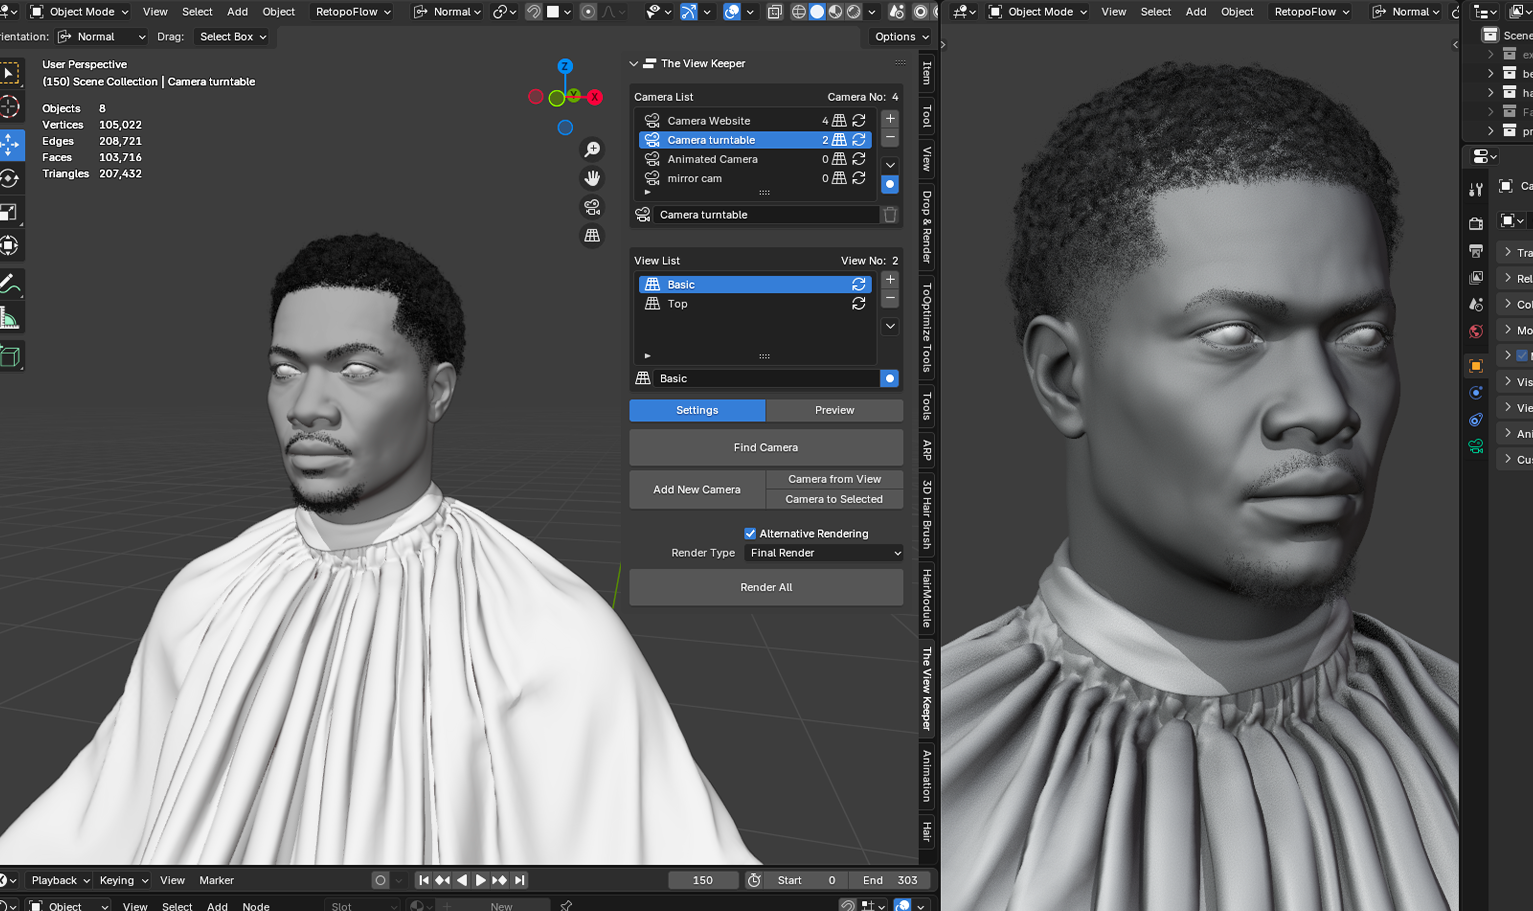Click refresh icon on the Top view row
This screenshot has height=911, width=1533.
(859, 303)
